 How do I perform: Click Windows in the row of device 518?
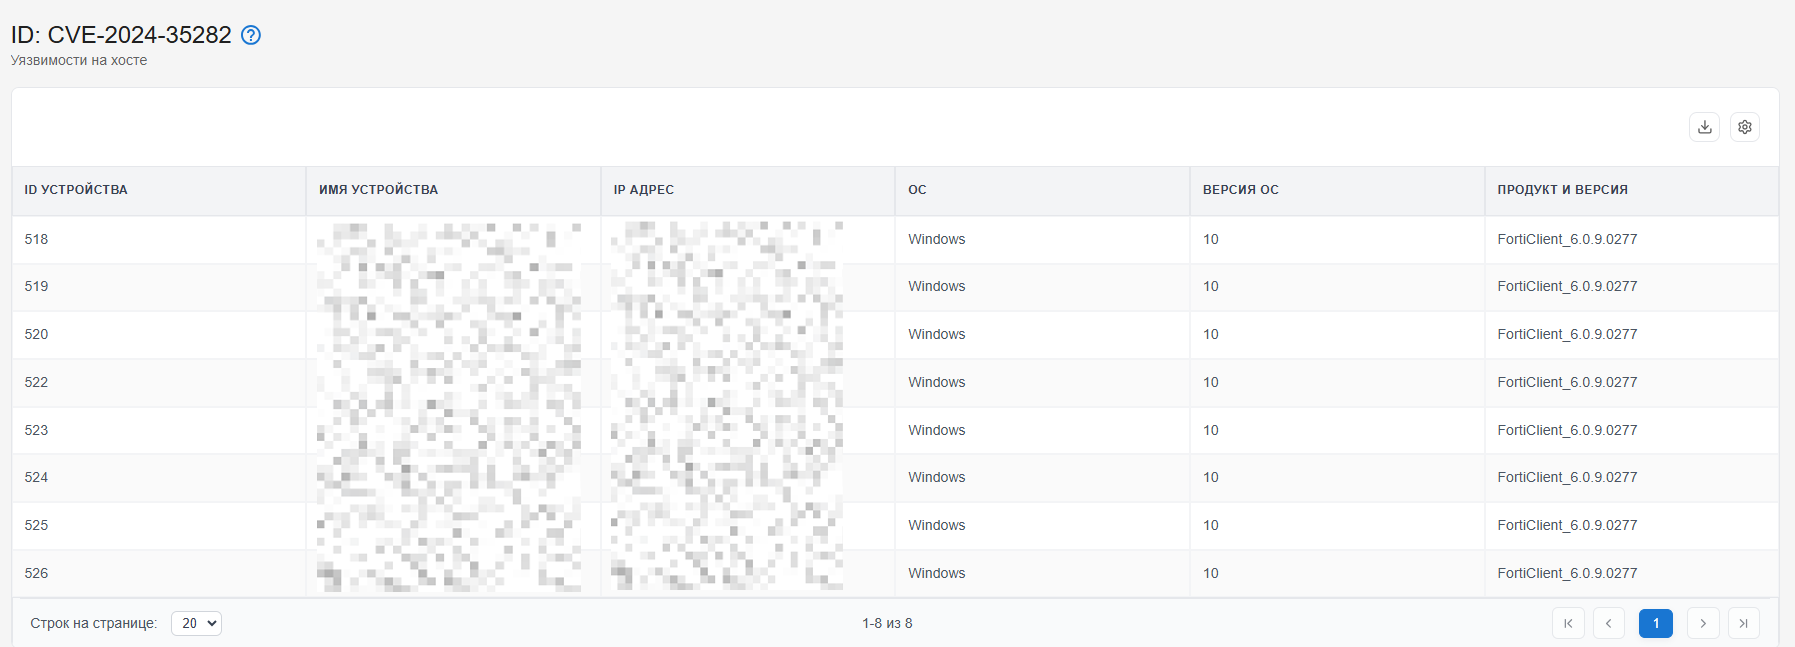pyautogui.click(x=937, y=239)
